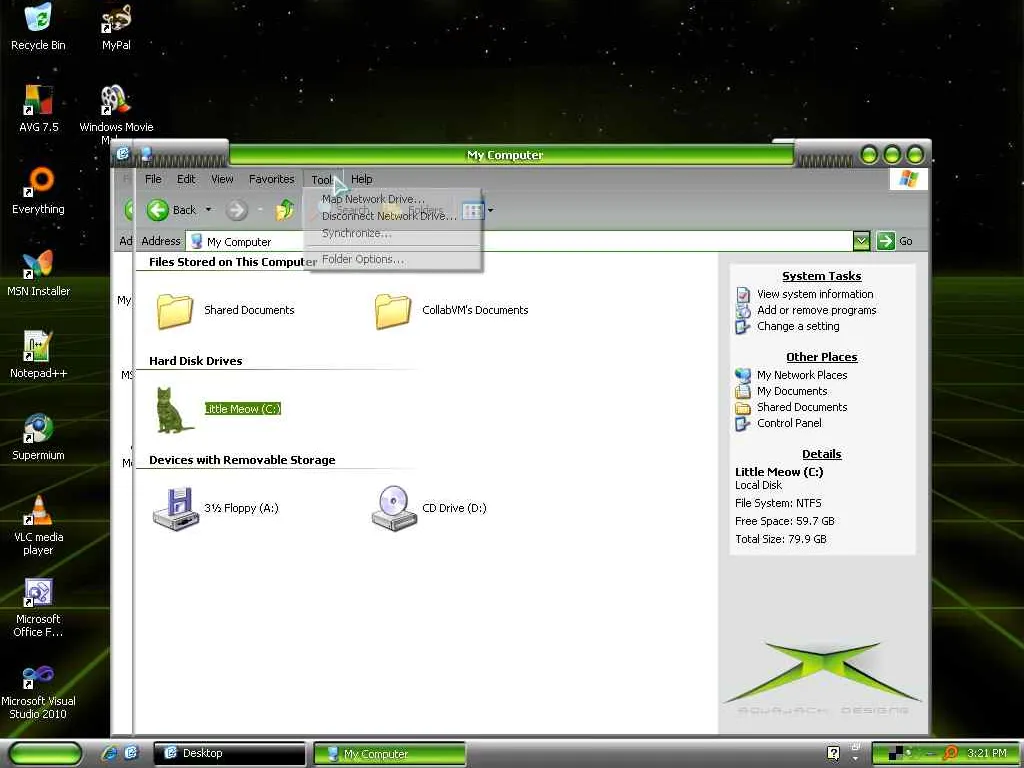The height and width of the screenshot is (768, 1024).
Task: Click the help question mark tray icon
Action: [833, 753]
